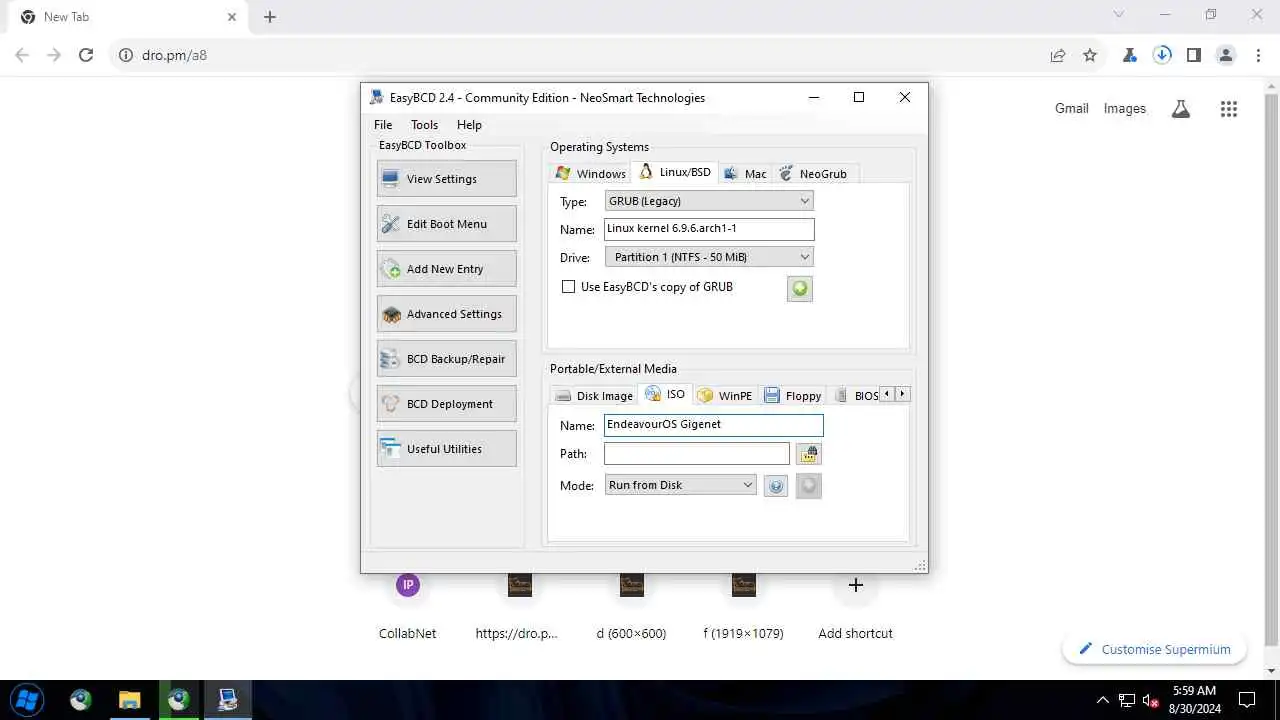
Task: Open the d (600×600) shortcut tile
Action: [631, 607]
